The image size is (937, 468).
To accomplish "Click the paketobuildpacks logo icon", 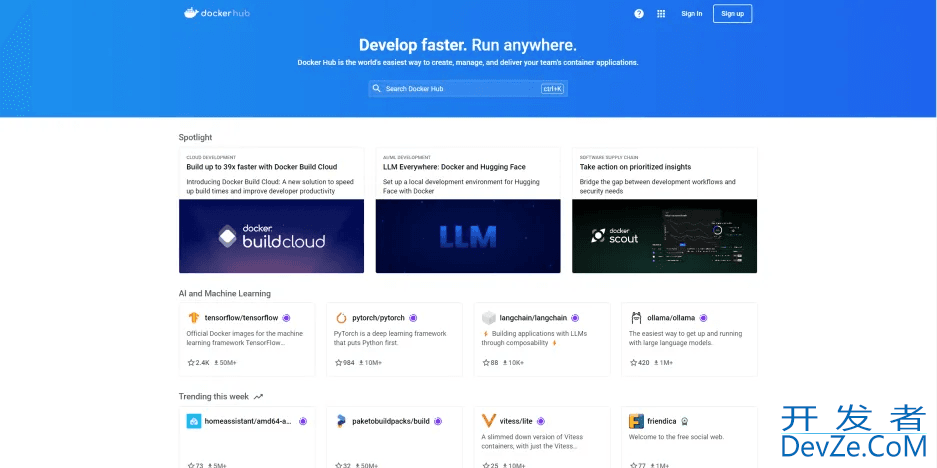I will point(341,421).
